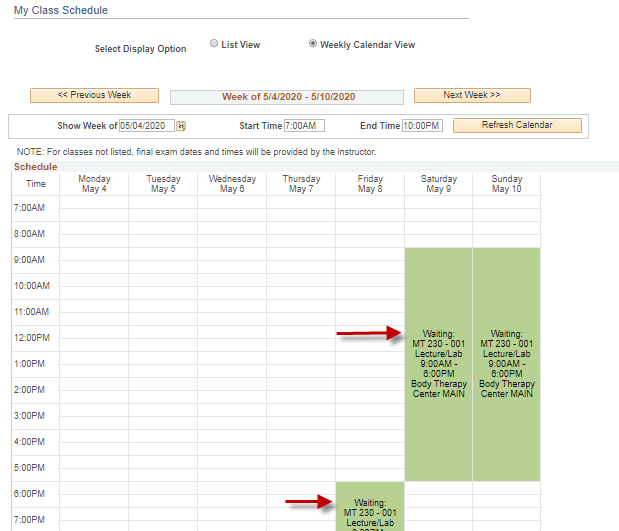Edit the End Time field
This screenshot has width=619, height=531.
pyautogui.click(x=422, y=126)
